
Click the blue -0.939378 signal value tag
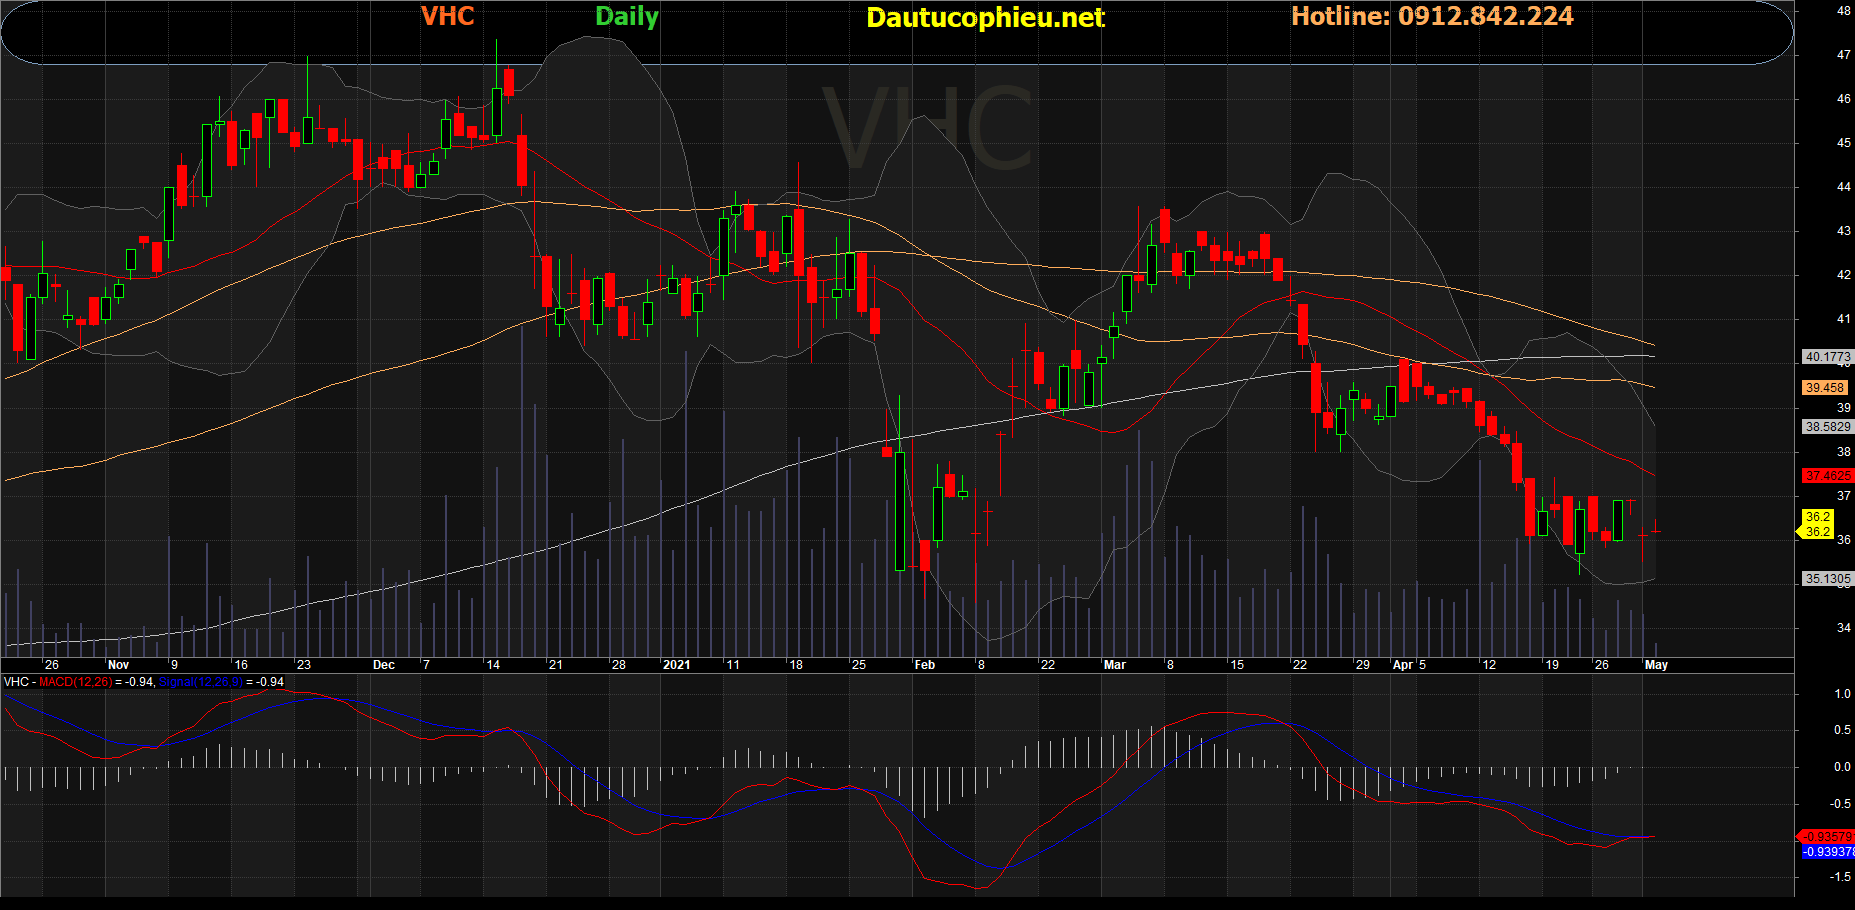pos(1828,852)
